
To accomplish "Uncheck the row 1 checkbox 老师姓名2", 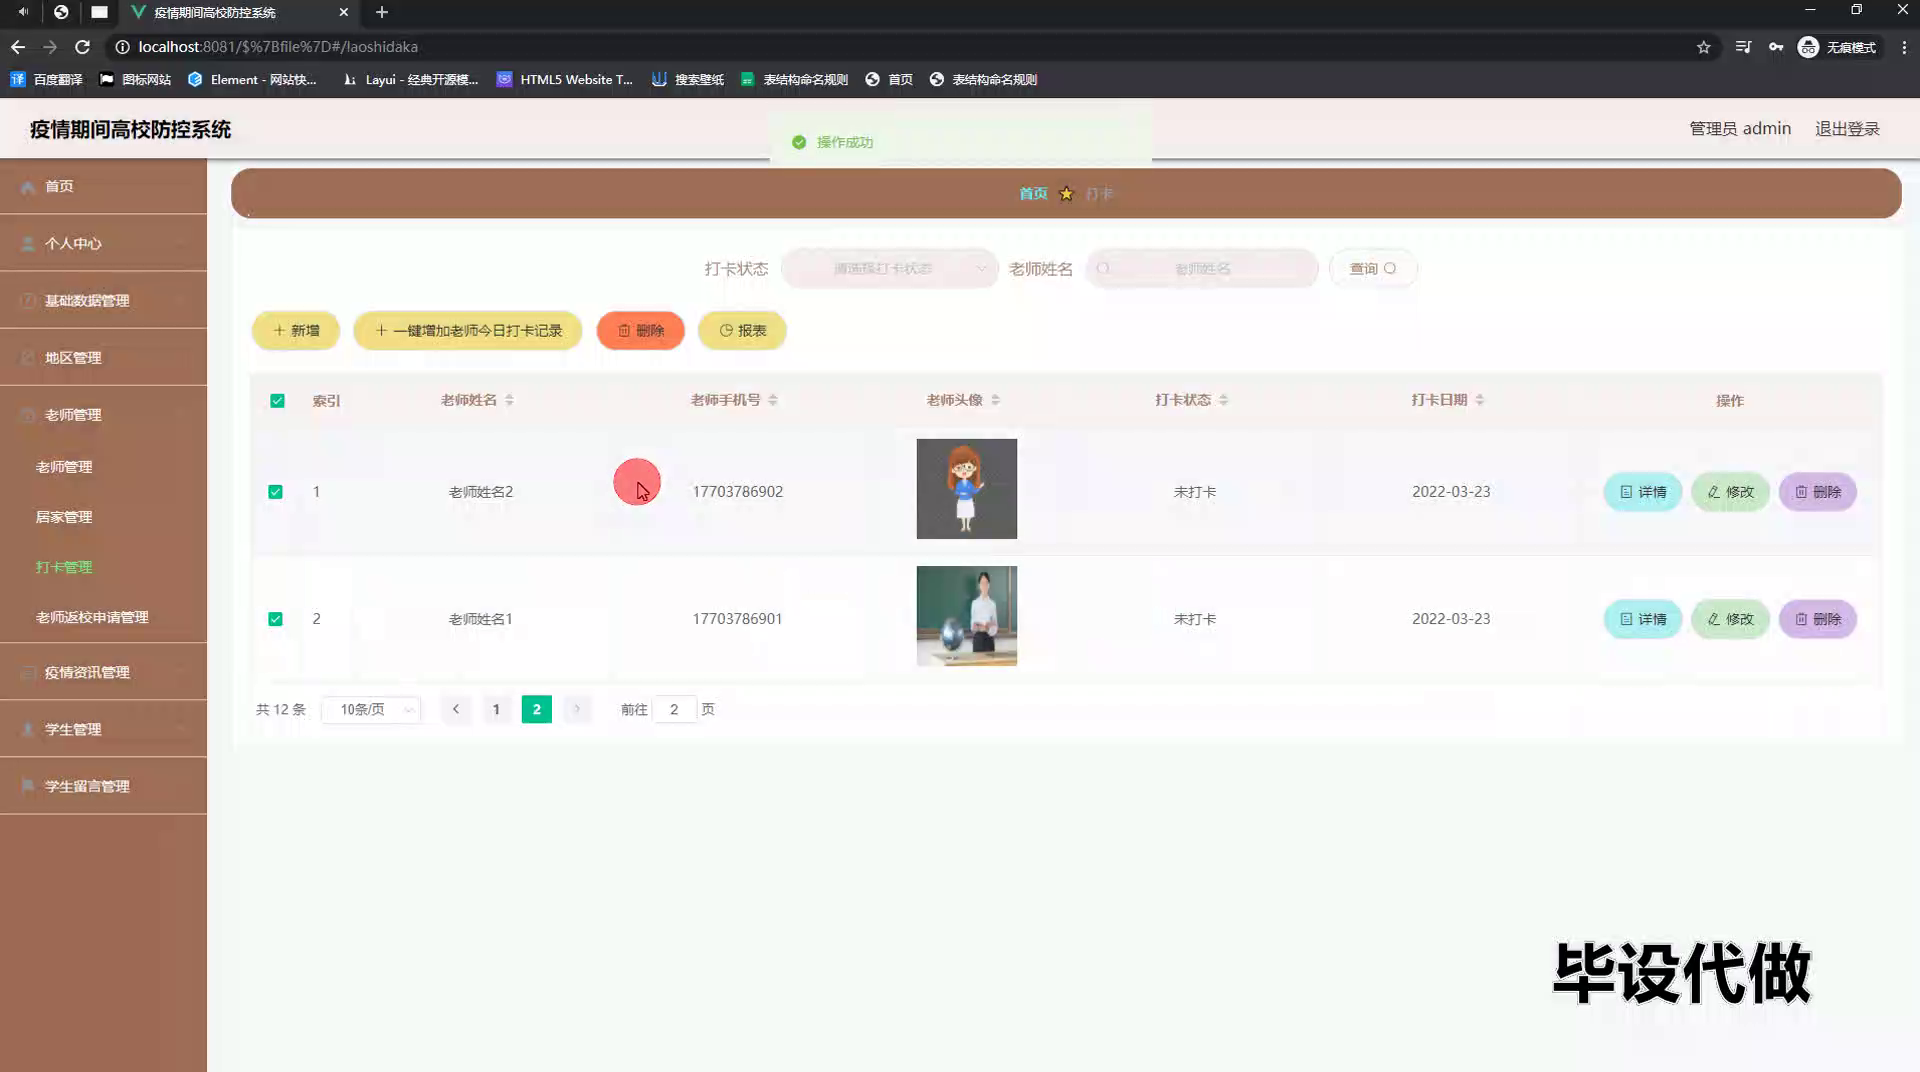I will pyautogui.click(x=275, y=492).
